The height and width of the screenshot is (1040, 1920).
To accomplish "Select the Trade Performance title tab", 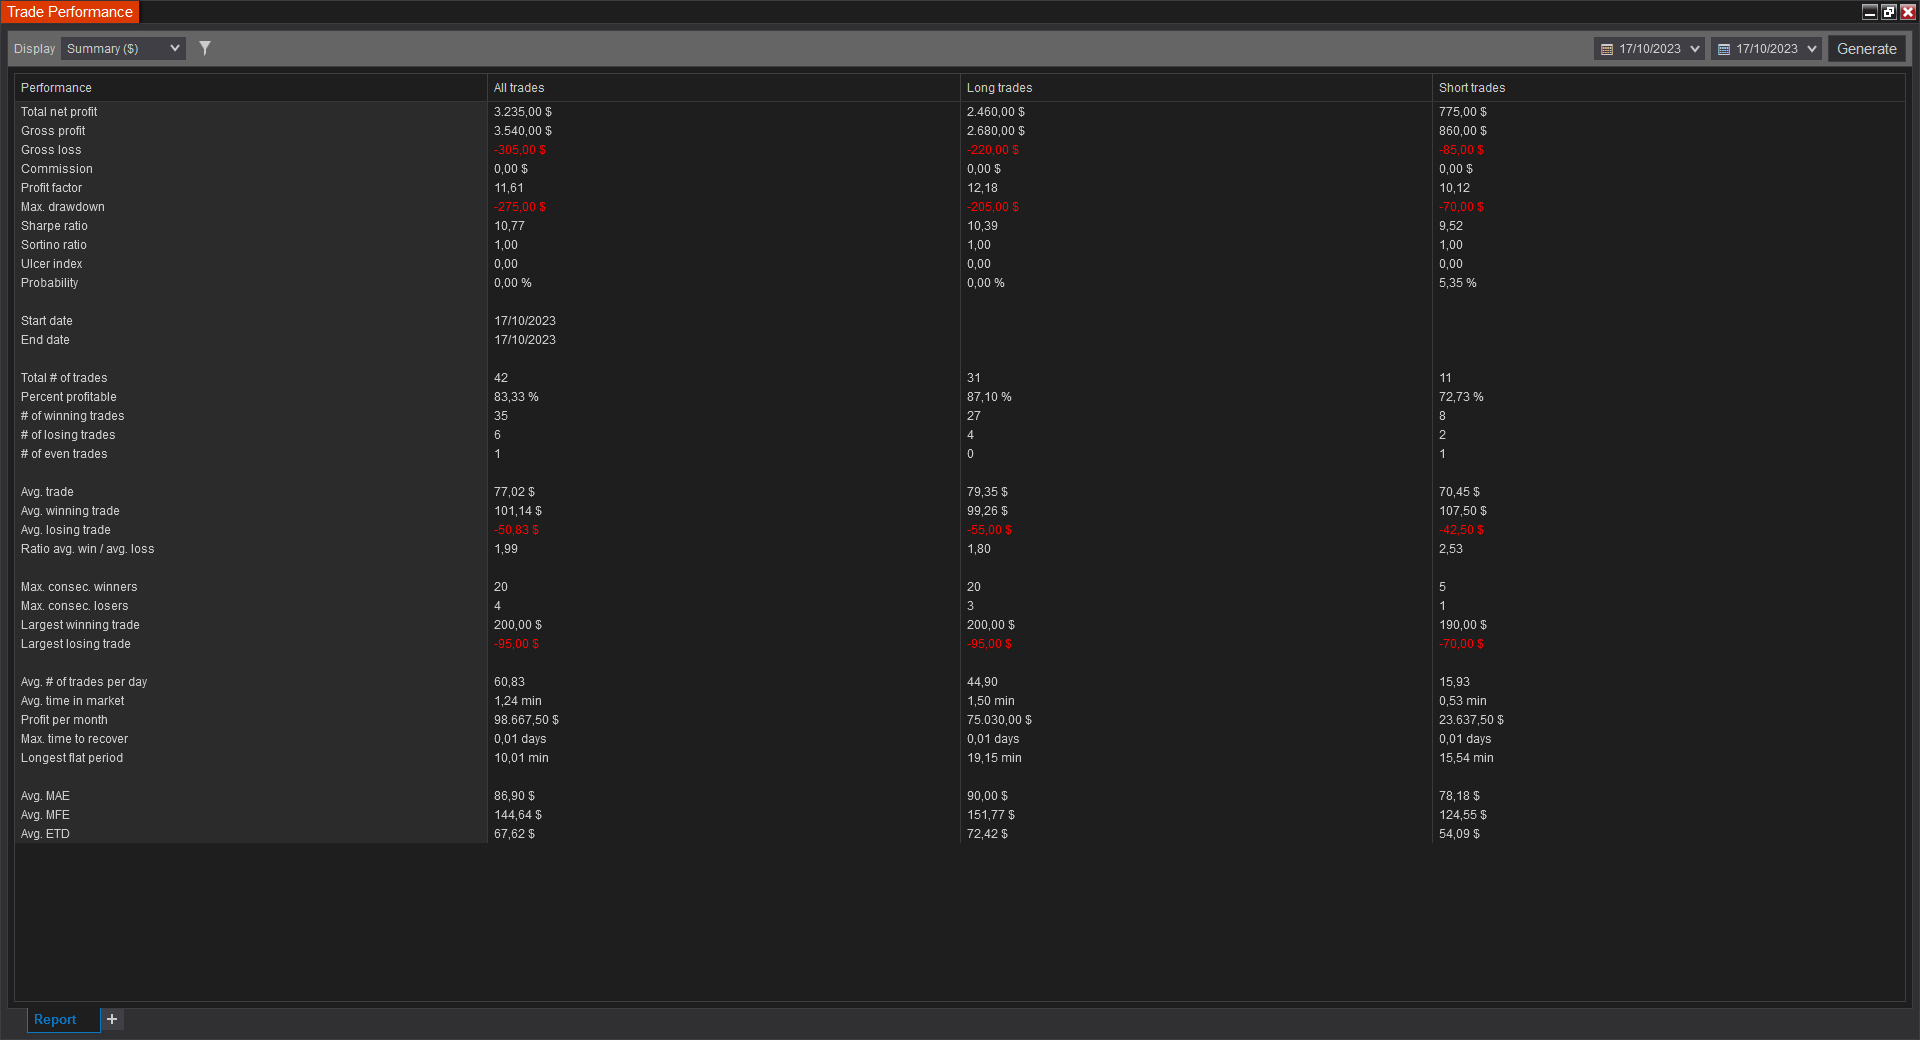I will click(70, 12).
